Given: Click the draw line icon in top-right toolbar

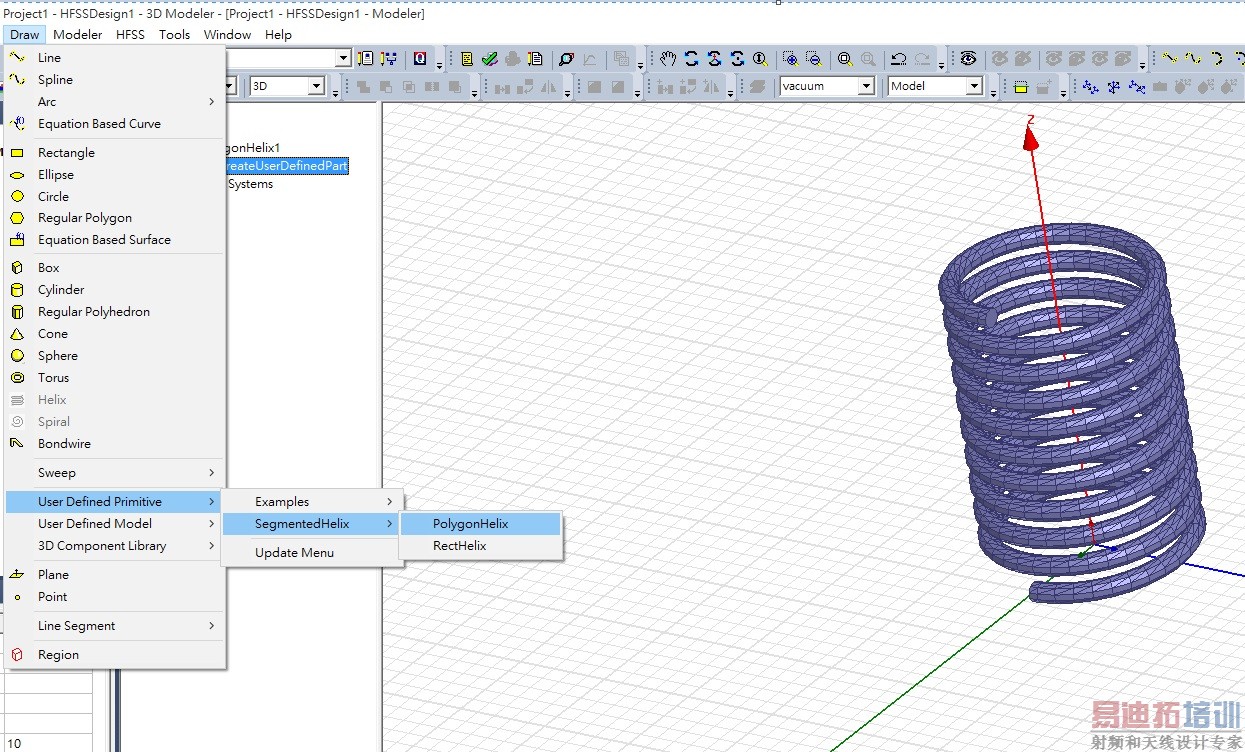Looking at the screenshot, I should (x=1169, y=59).
